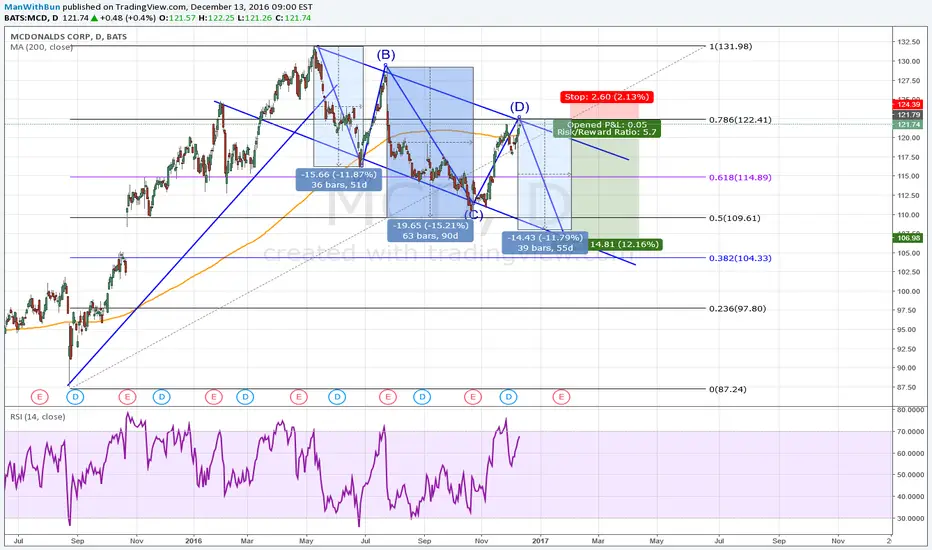Image resolution: width=932 pixels, height=550 pixels.
Task: Click the O:121.57 open price value
Action: coord(177,18)
